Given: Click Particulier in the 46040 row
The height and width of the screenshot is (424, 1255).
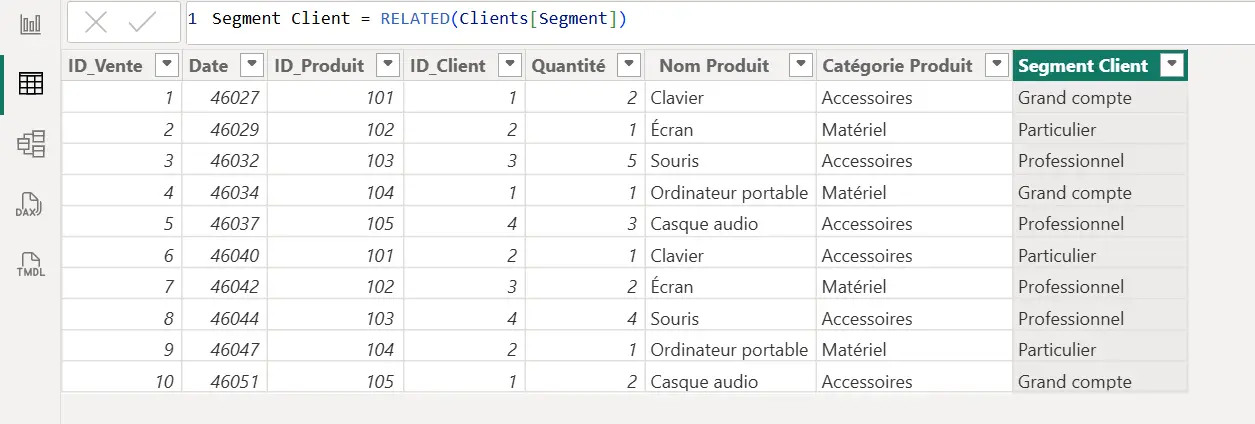Looking at the screenshot, I should [1057, 256].
